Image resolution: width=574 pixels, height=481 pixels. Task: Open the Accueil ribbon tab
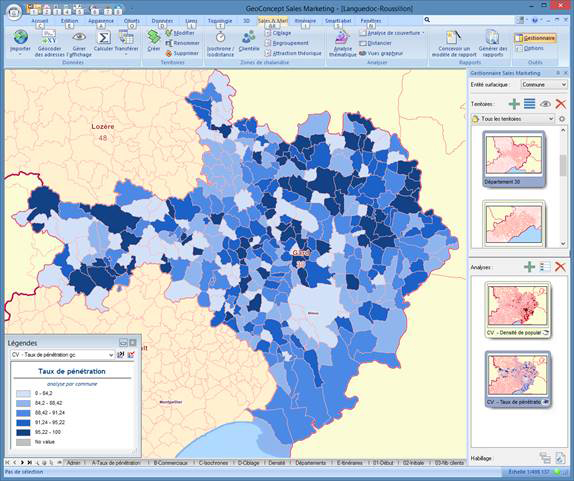tap(40, 21)
